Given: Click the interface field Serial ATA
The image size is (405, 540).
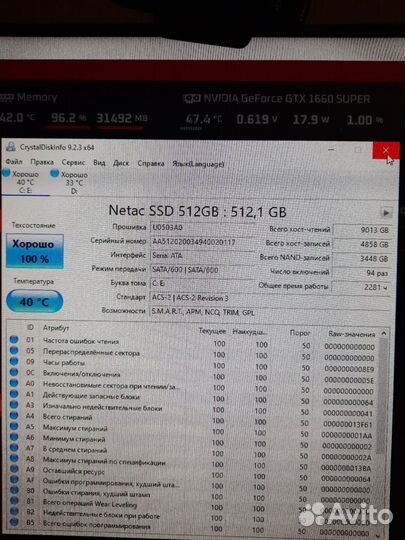Looking at the screenshot, I should [201, 256].
